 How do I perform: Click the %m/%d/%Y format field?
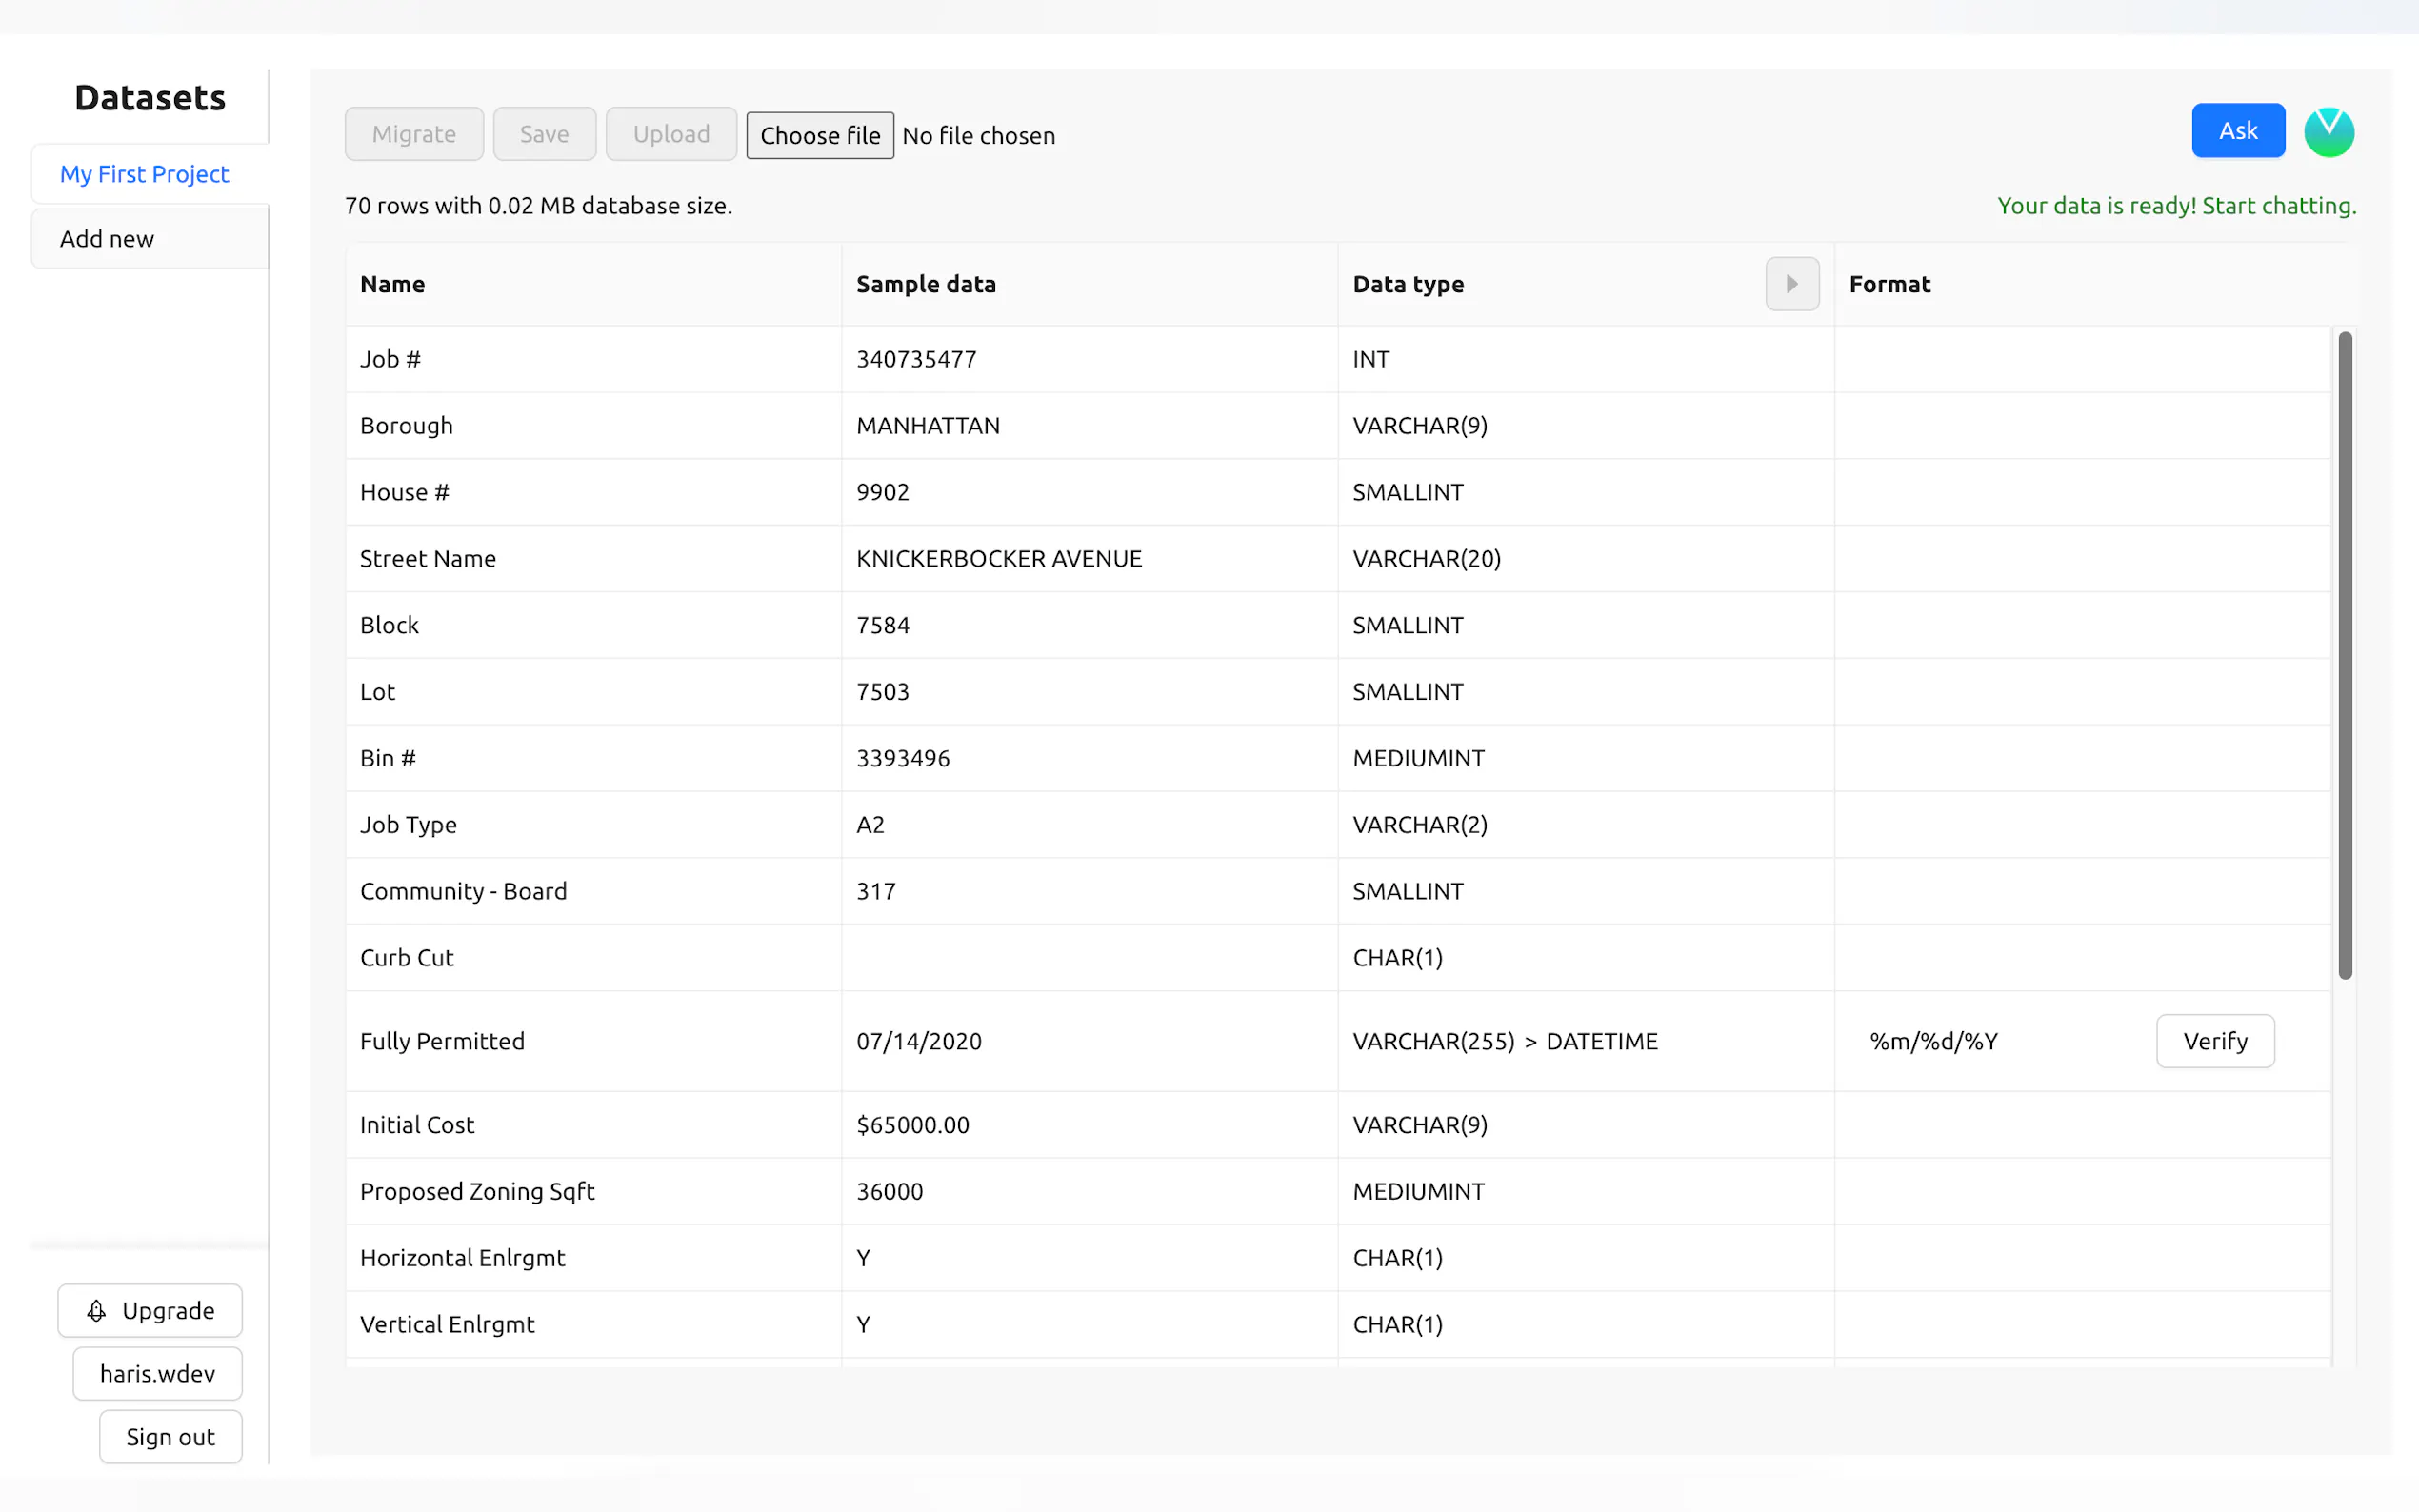pos(1933,1041)
